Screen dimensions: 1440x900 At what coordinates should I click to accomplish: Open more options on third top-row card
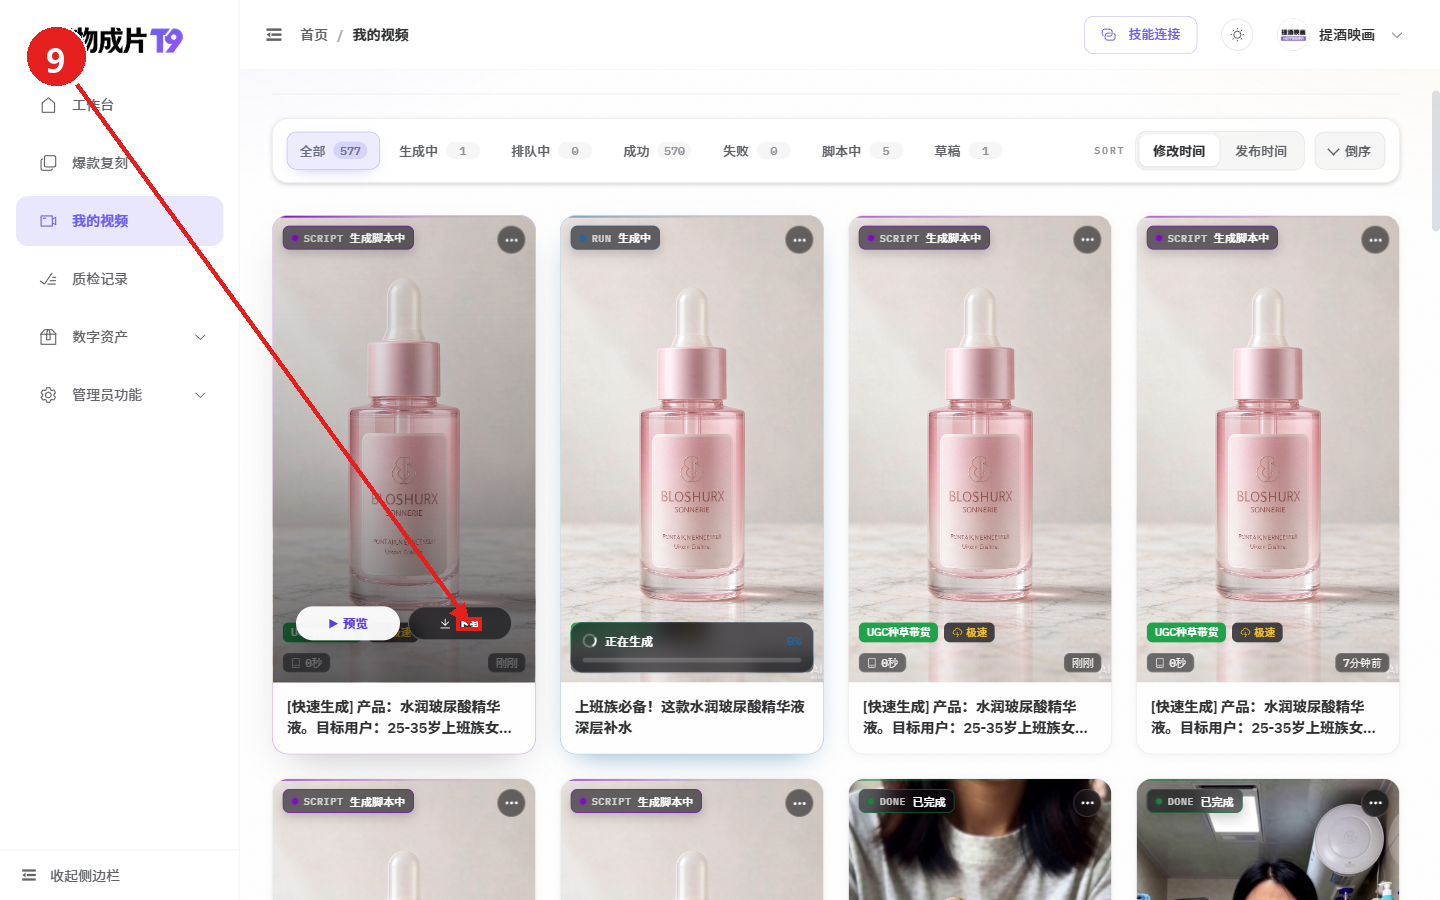tap(1087, 240)
